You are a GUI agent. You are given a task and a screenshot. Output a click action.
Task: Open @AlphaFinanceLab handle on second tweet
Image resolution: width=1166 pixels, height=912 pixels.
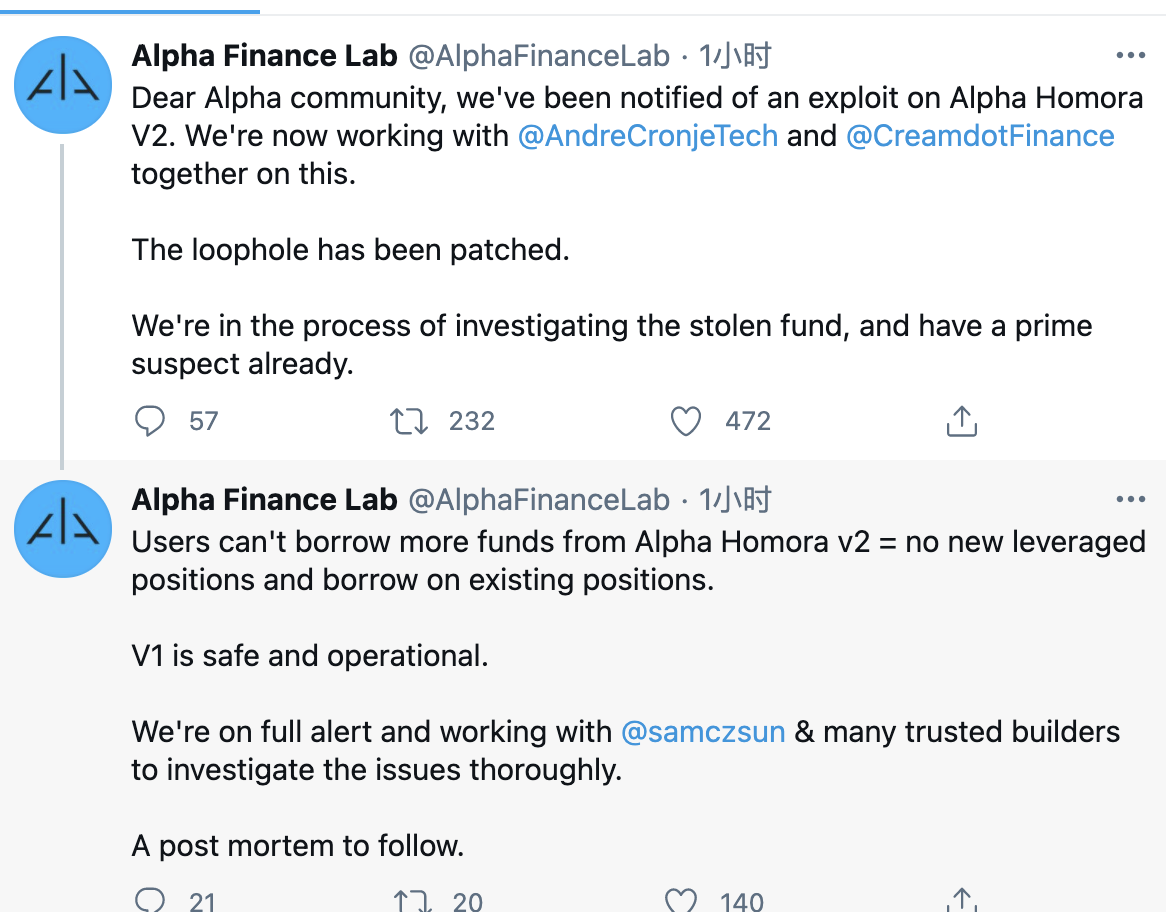coord(539,499)
